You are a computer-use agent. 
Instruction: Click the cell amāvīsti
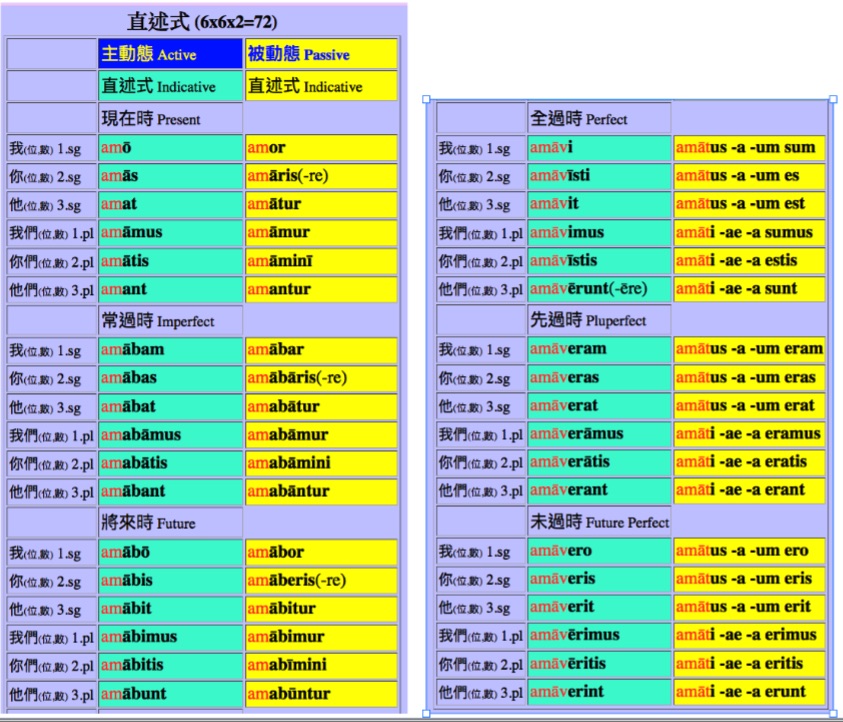(x=599, y=176)
